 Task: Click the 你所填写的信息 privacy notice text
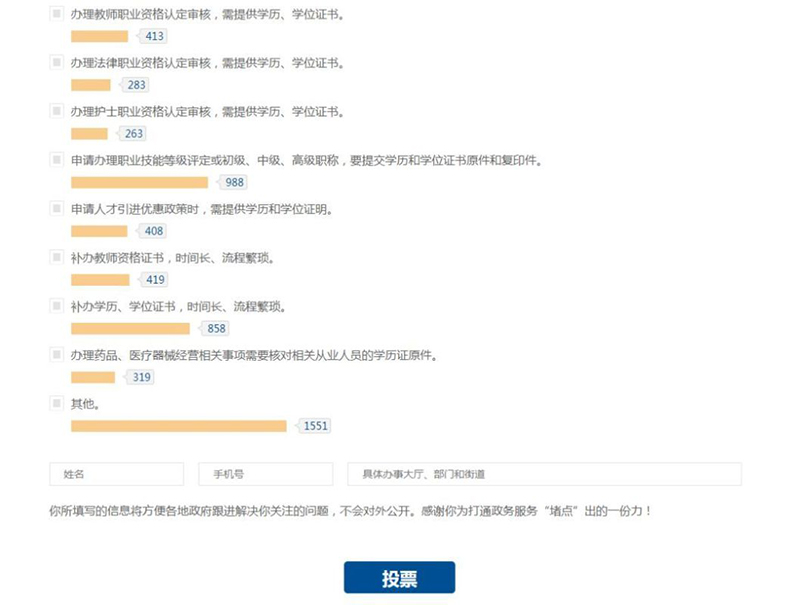coord(351,511)
